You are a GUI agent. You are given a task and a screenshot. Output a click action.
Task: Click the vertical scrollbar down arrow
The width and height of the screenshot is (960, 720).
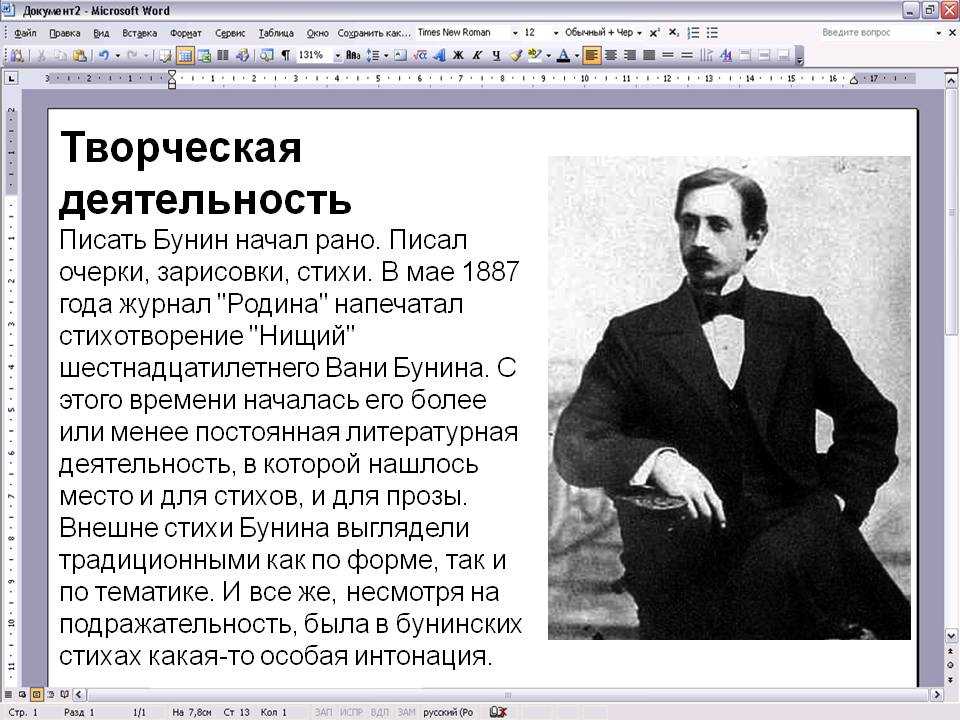pos(951,636)
